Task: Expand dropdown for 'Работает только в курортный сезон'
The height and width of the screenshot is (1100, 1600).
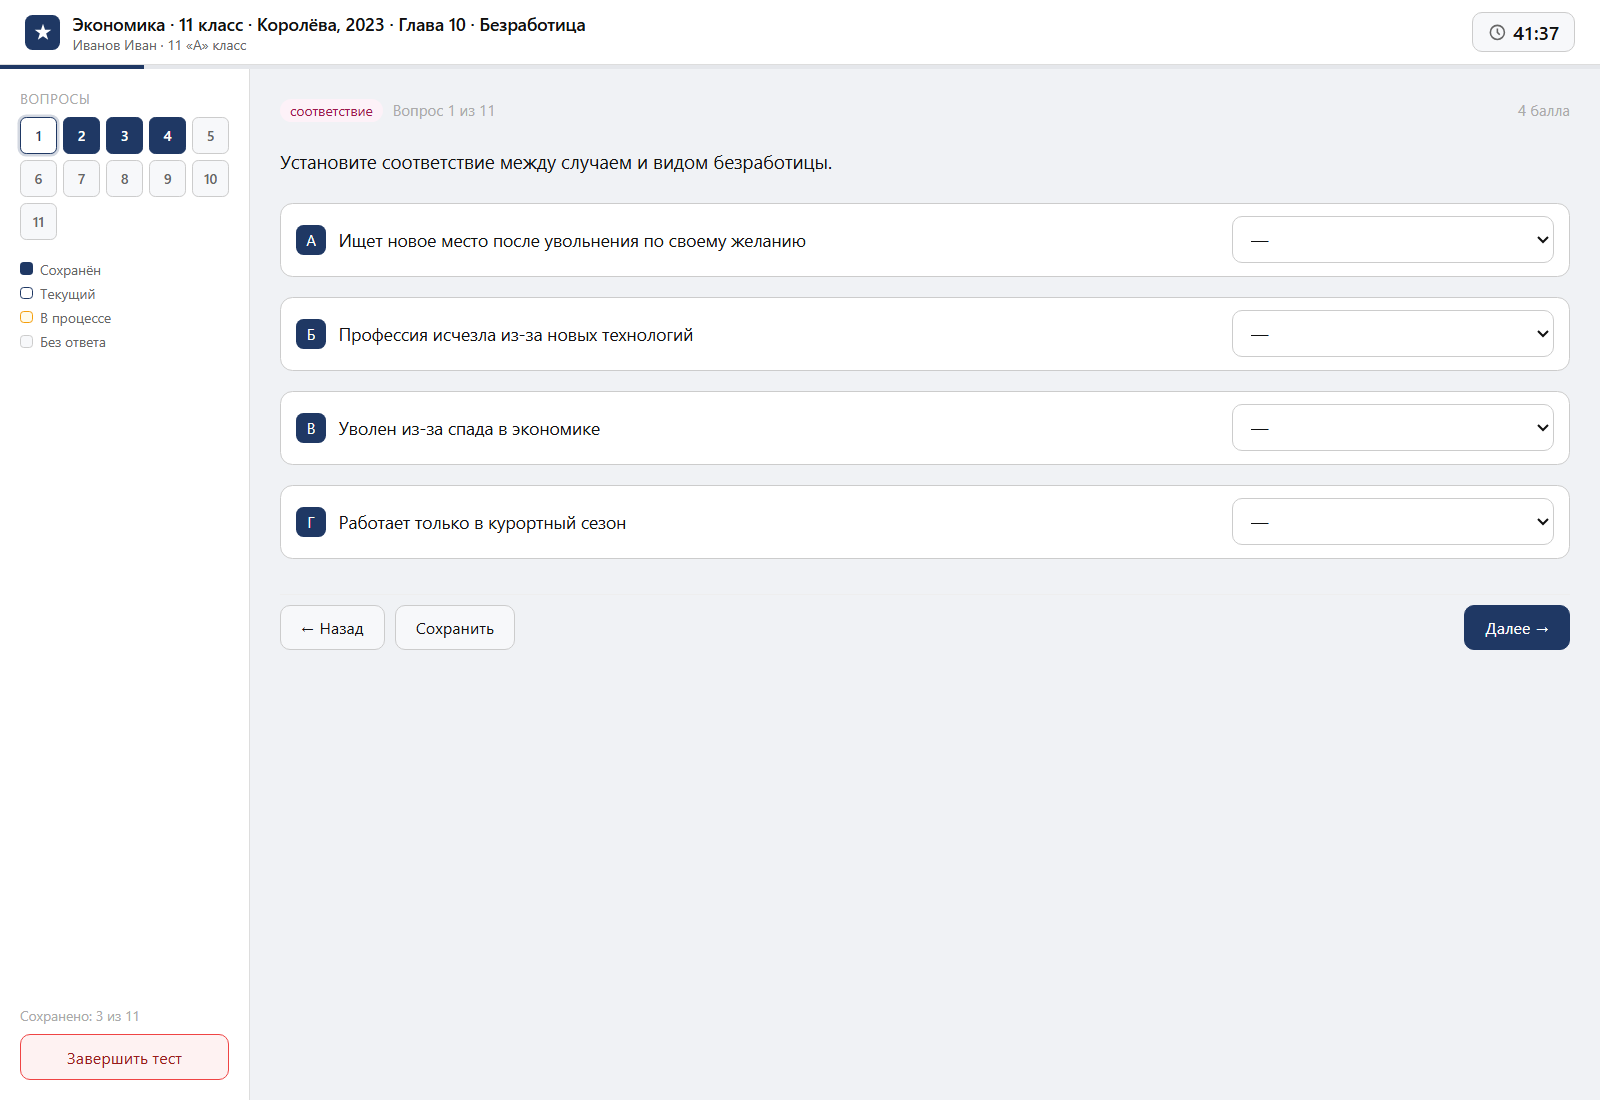Action: (x=1392, y=522)
